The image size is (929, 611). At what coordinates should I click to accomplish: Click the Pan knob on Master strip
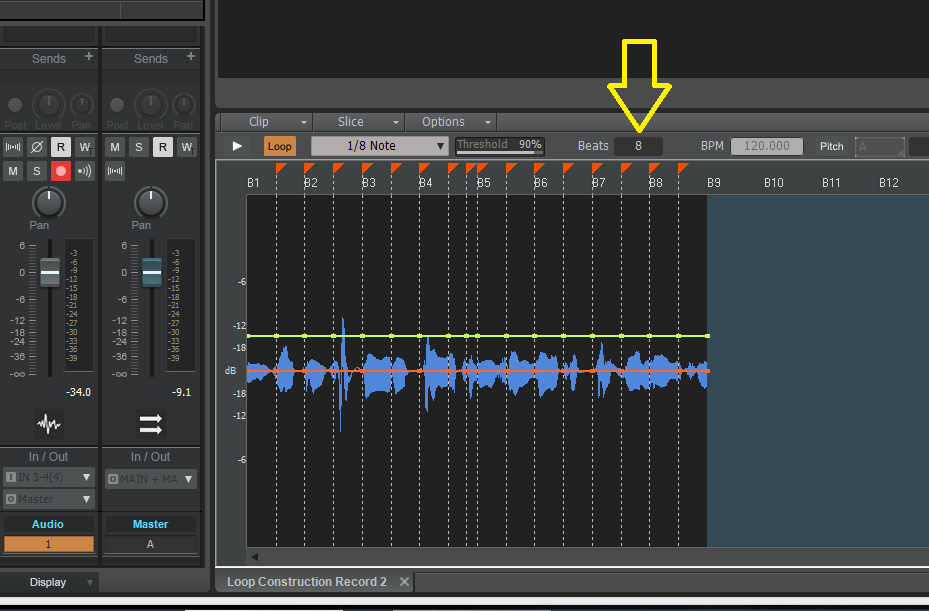(150, 202)
